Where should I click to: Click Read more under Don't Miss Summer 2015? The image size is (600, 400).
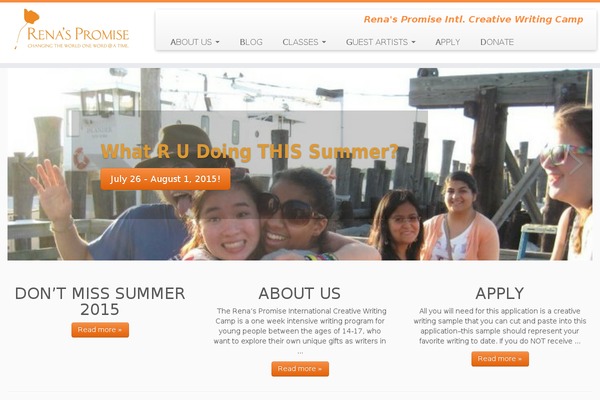click(100, 330)
